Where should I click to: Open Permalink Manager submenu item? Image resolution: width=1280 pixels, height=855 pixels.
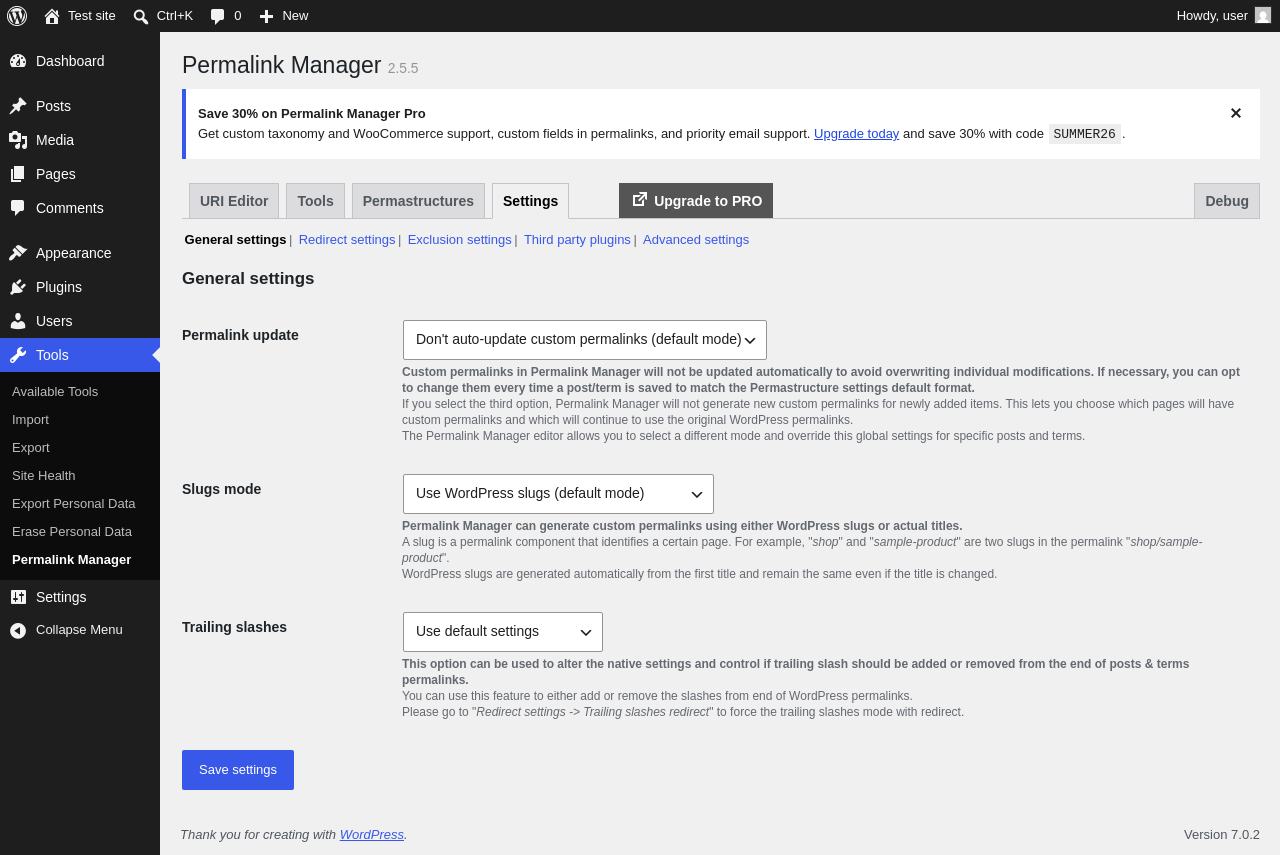point(71,559)
